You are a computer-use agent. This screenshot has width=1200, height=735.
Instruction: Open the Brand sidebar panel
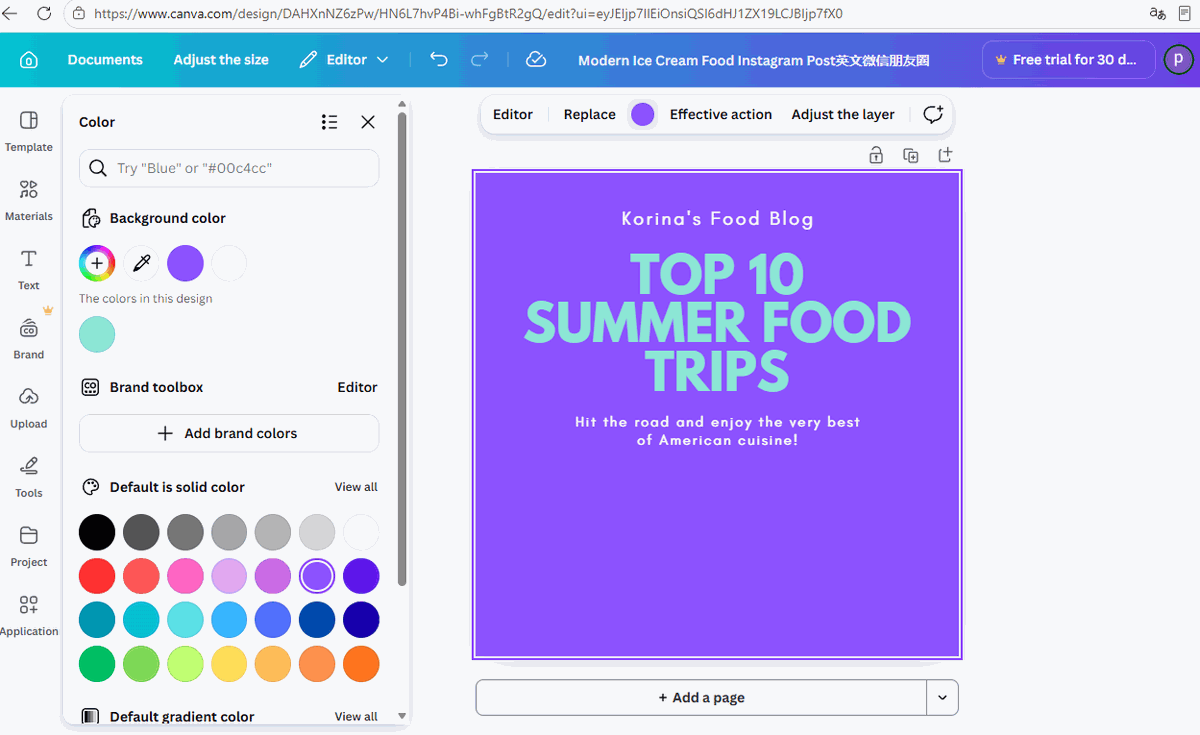pos(29,338)
